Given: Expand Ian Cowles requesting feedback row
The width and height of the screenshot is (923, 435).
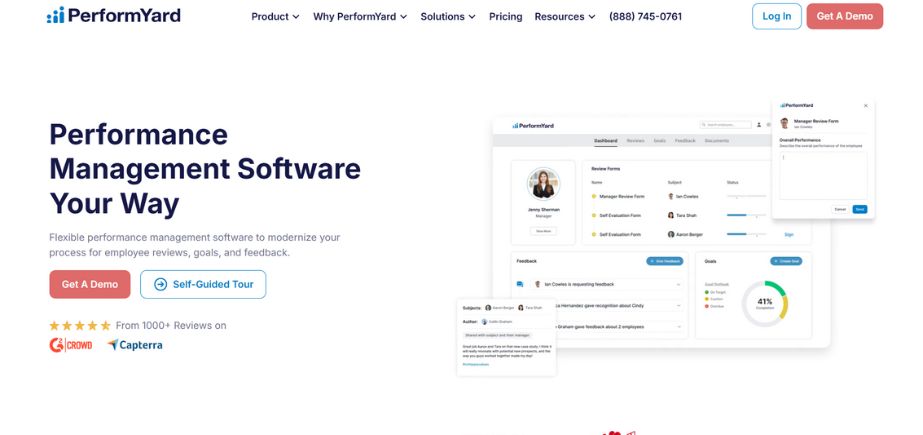Looking at the screenshot, I should (678, 284).
